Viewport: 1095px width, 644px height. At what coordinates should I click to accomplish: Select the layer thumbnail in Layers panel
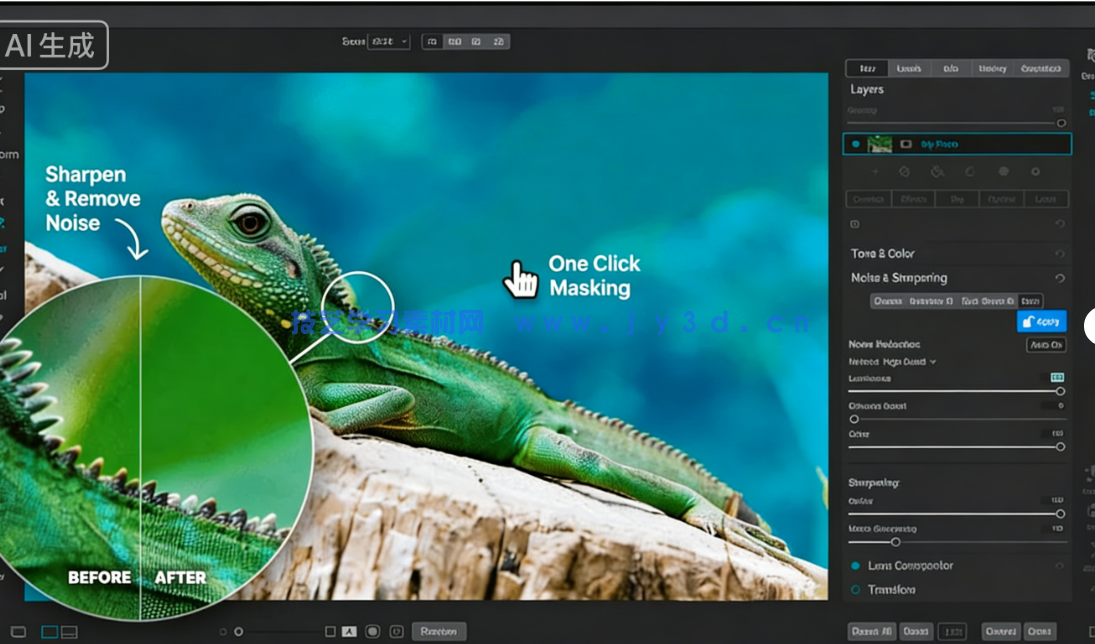[880, 144]
